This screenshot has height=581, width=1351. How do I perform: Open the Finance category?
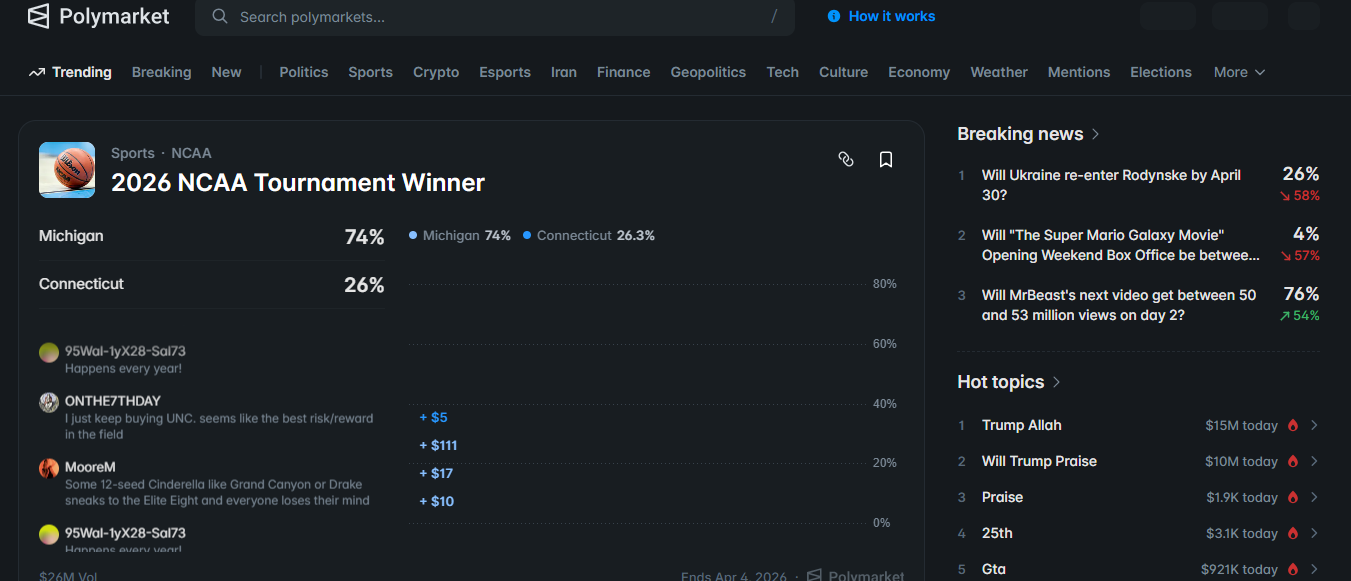[624, 72]
